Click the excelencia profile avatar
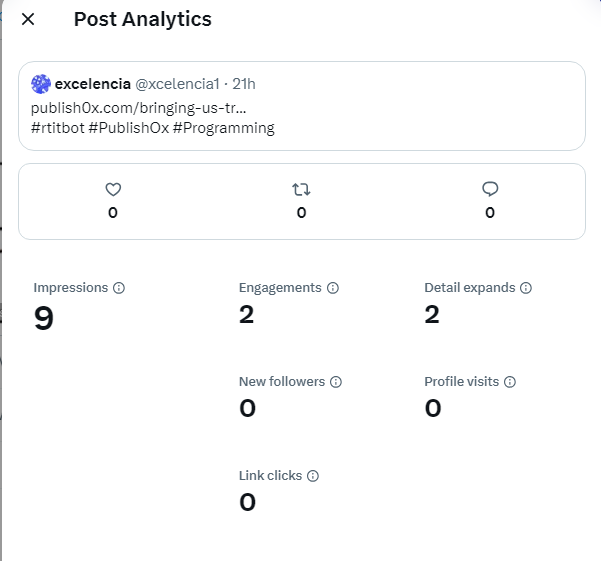Image resolution: width=601 pixels, height=561 pixels. tap(41, 84)
